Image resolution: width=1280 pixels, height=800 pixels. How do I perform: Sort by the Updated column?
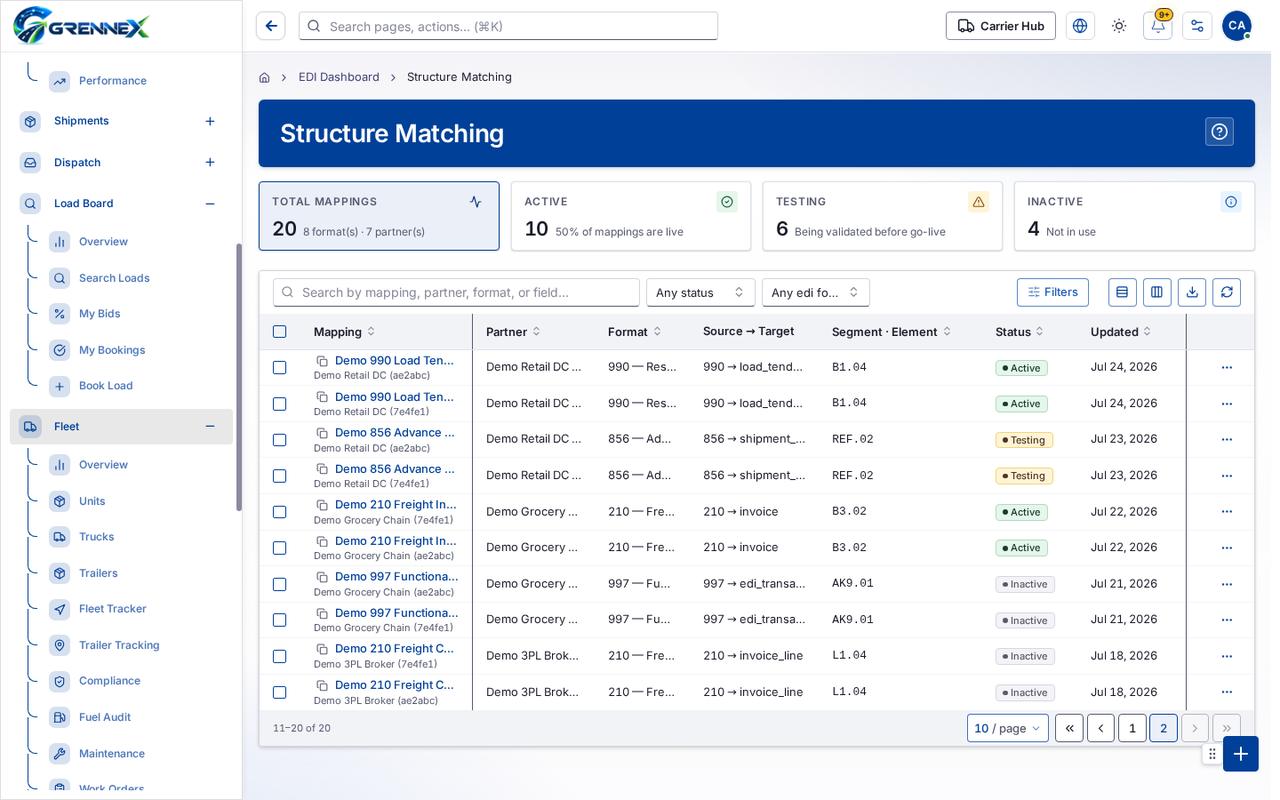(1121, 332)
